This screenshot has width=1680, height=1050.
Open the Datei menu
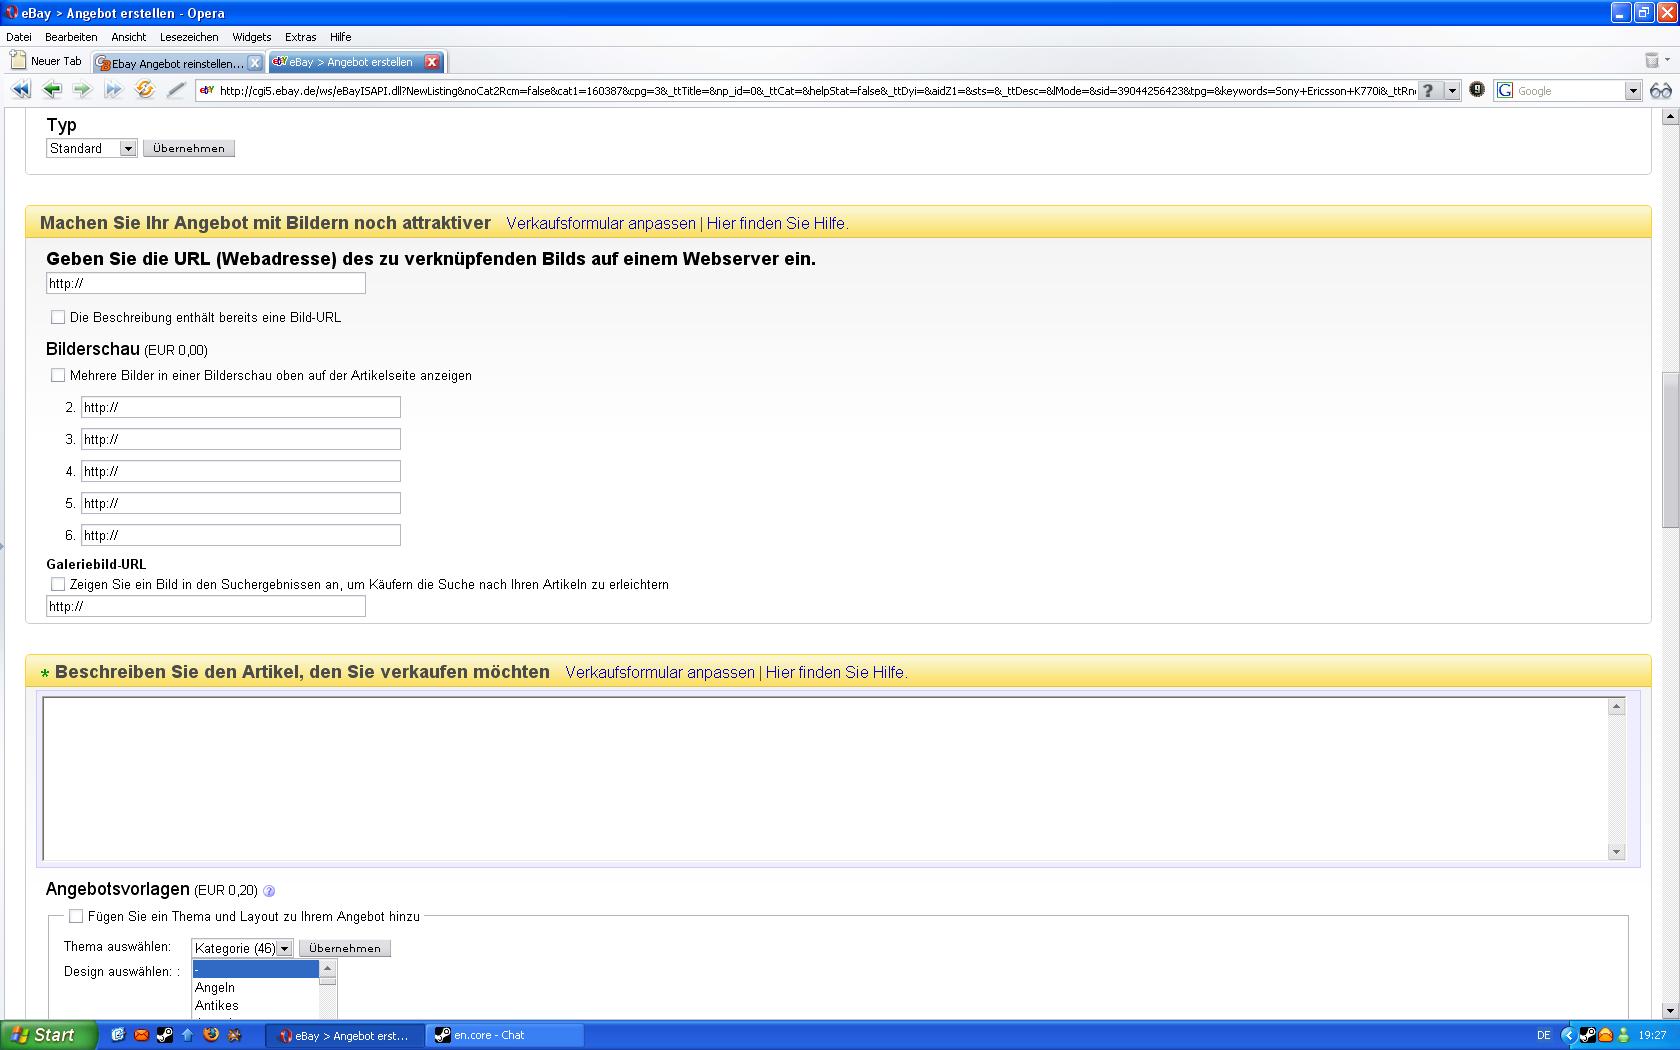(x=19, y=37)
